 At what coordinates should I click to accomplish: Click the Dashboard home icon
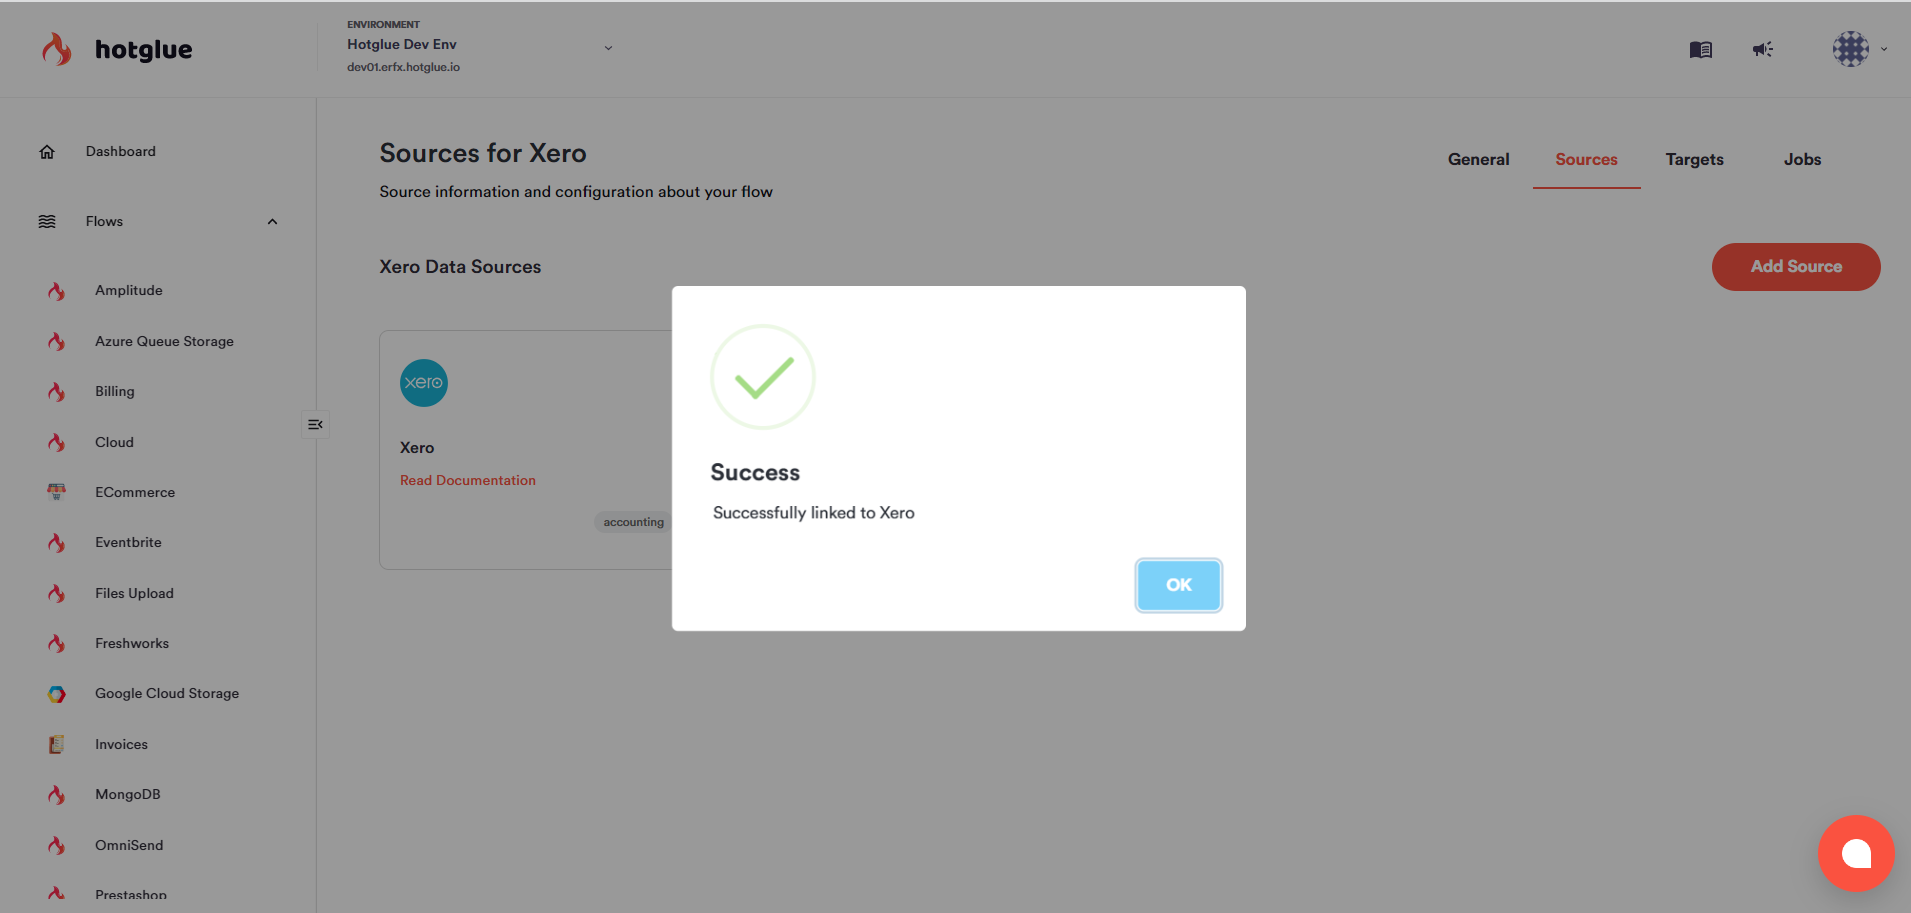pyautogui.click(x=47, y=152)
